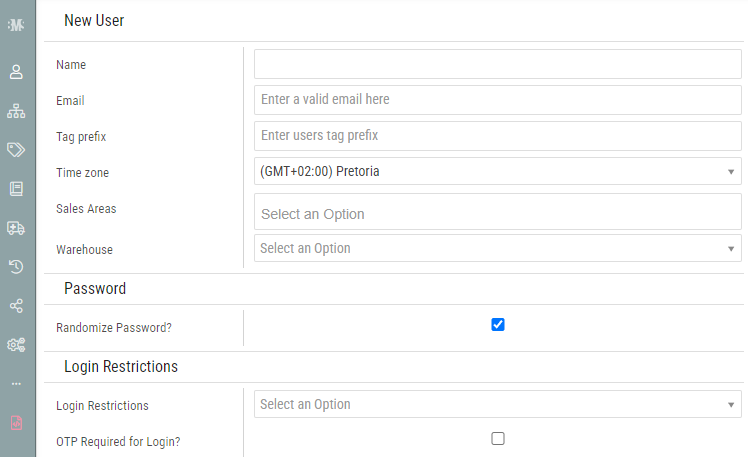
Task: Show more options via ellipsis icon
Action: 16,383
